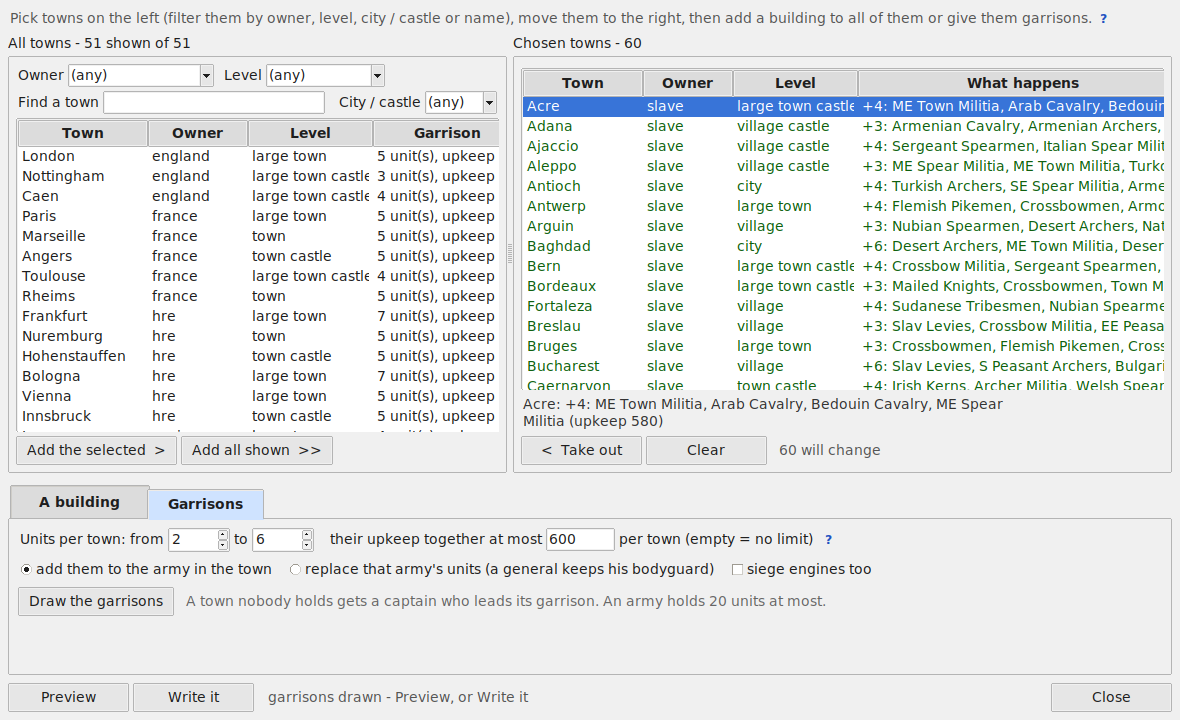This screenshot has width=1180, height=720.
Task: Select Nuremburg row in all towns
Action: tap(258, 336)
